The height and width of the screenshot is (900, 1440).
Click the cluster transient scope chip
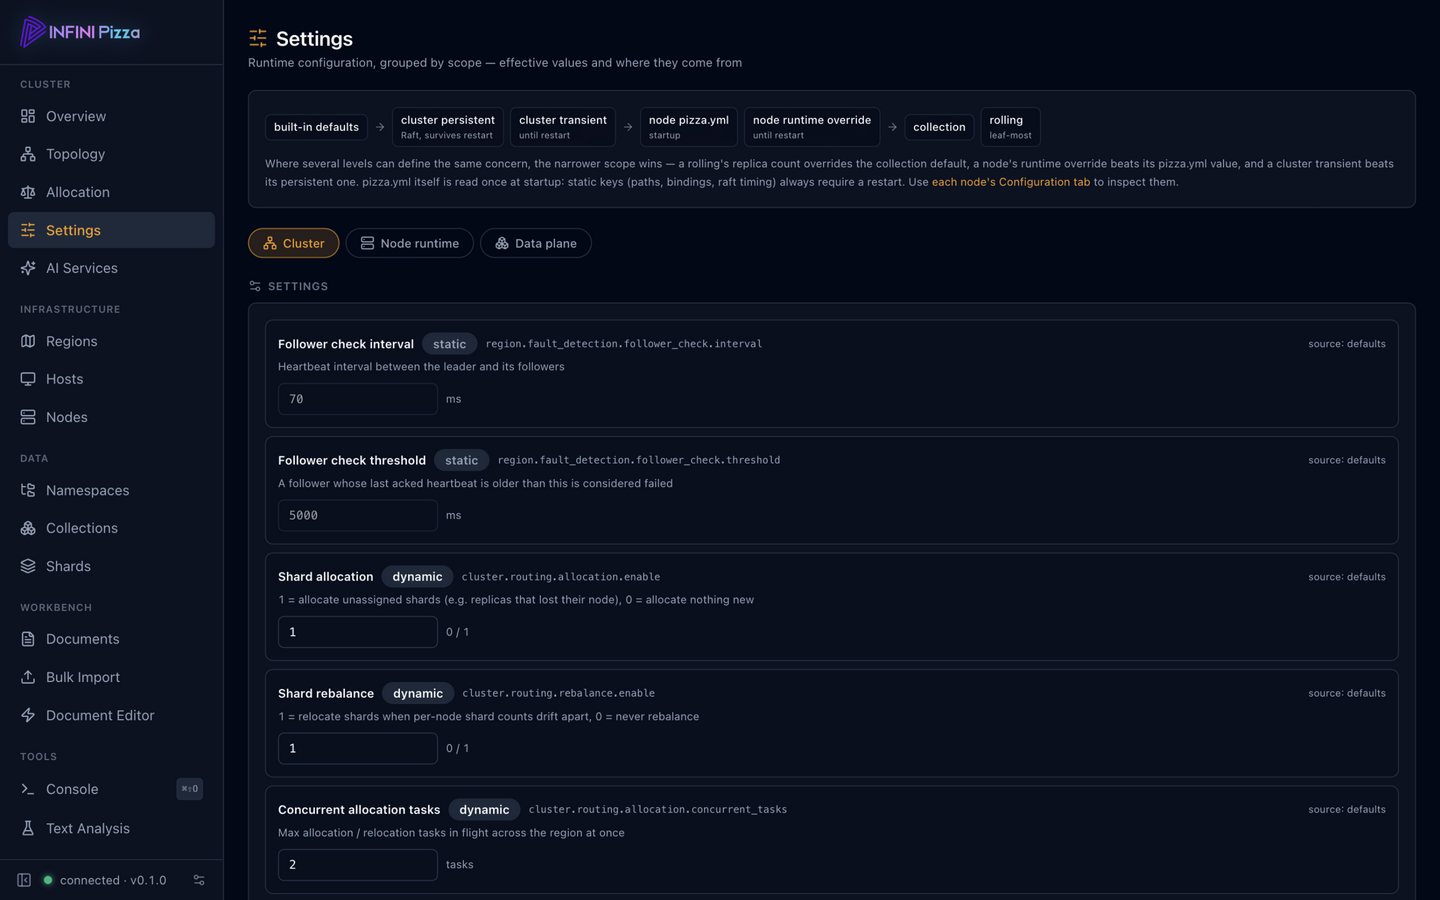tap(563, 127)
